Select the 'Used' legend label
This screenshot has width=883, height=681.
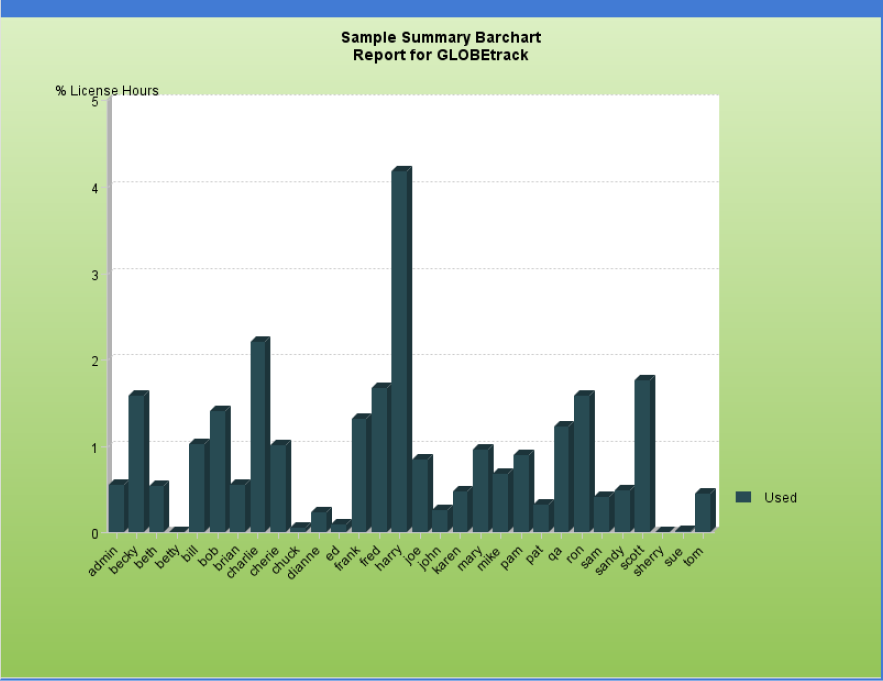coord(780,497)
